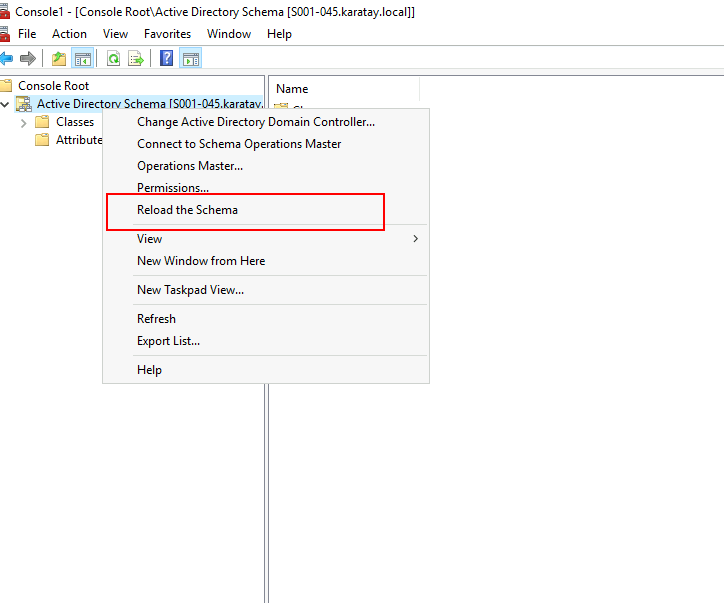
Task: Click the Classes folder icon
Action: (42, 122)
